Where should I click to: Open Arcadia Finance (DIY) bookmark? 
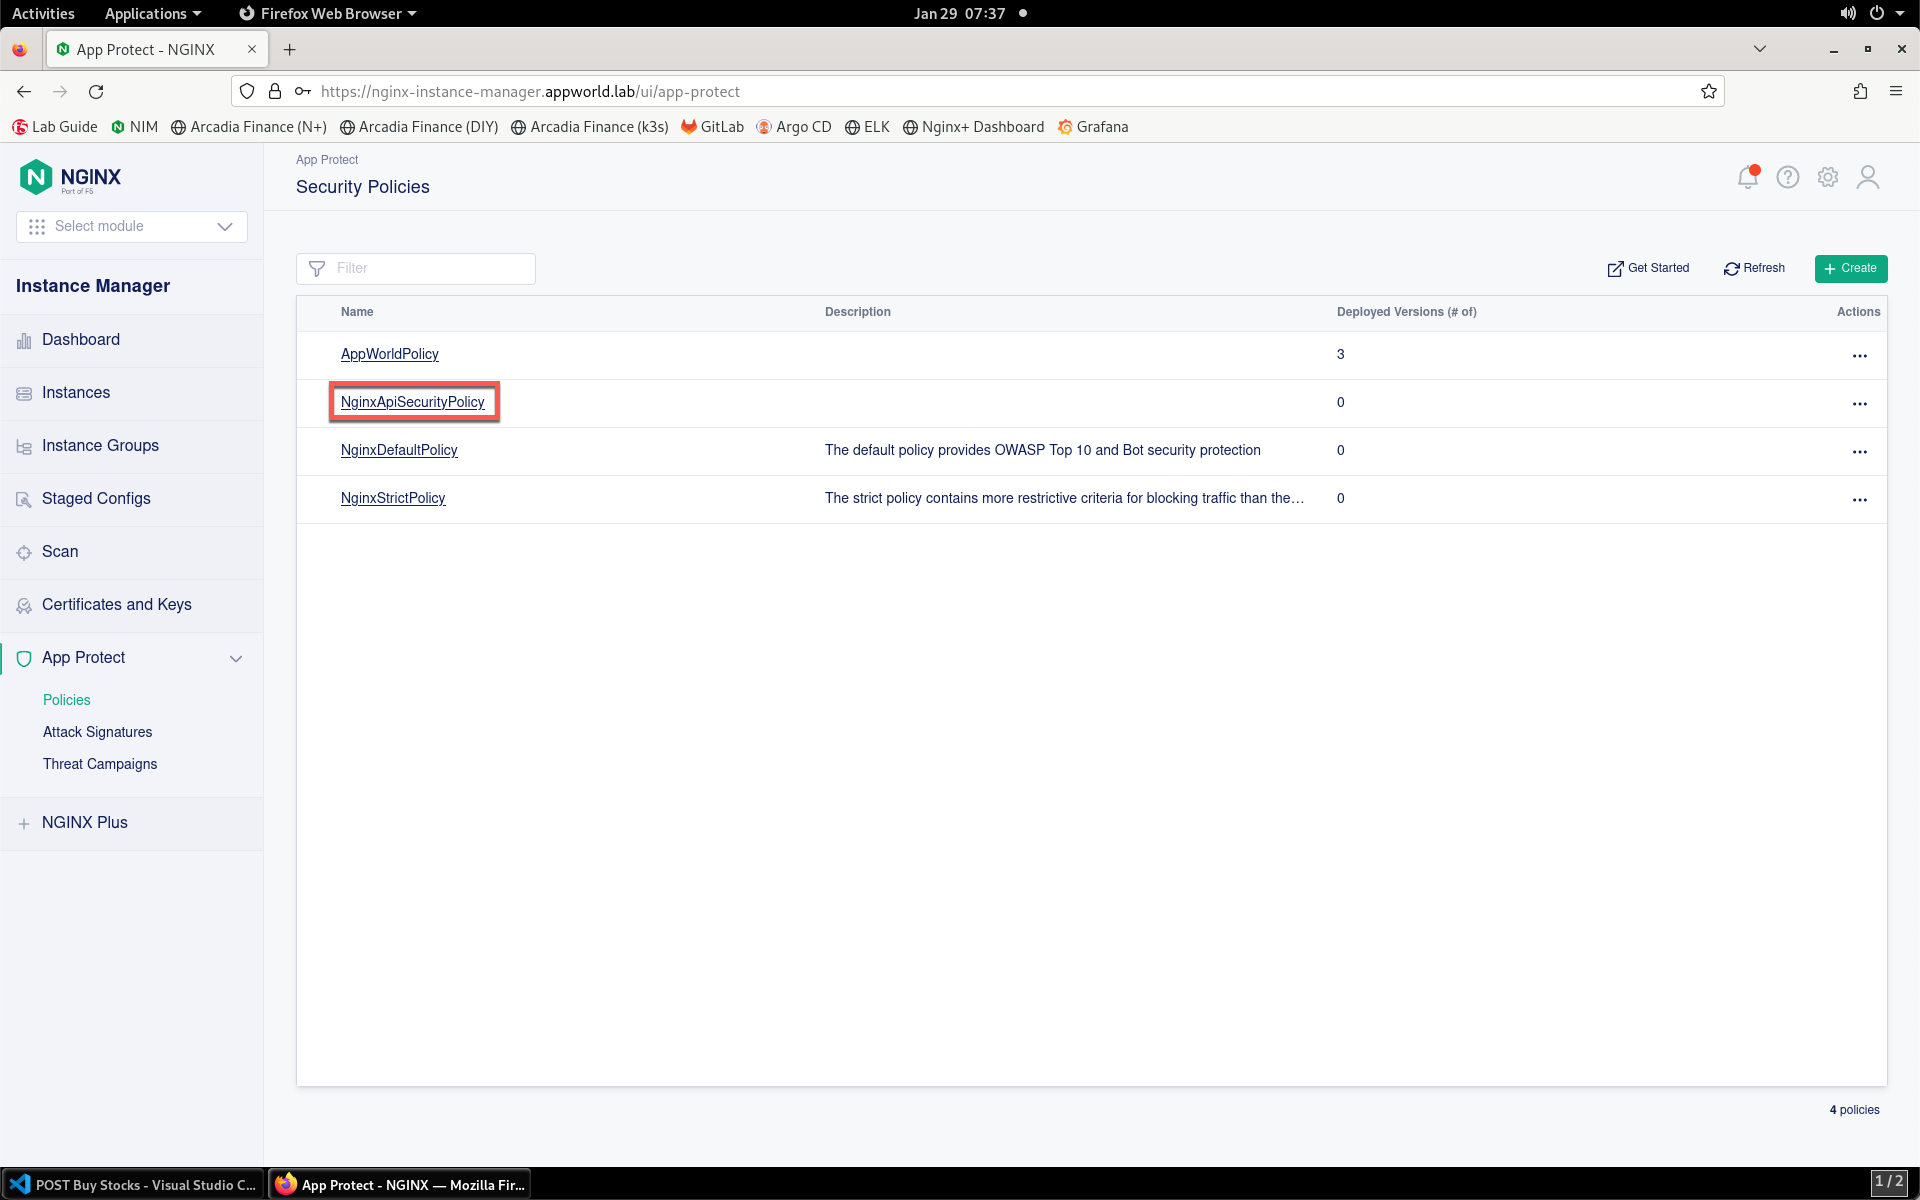[x=419, y=127]
